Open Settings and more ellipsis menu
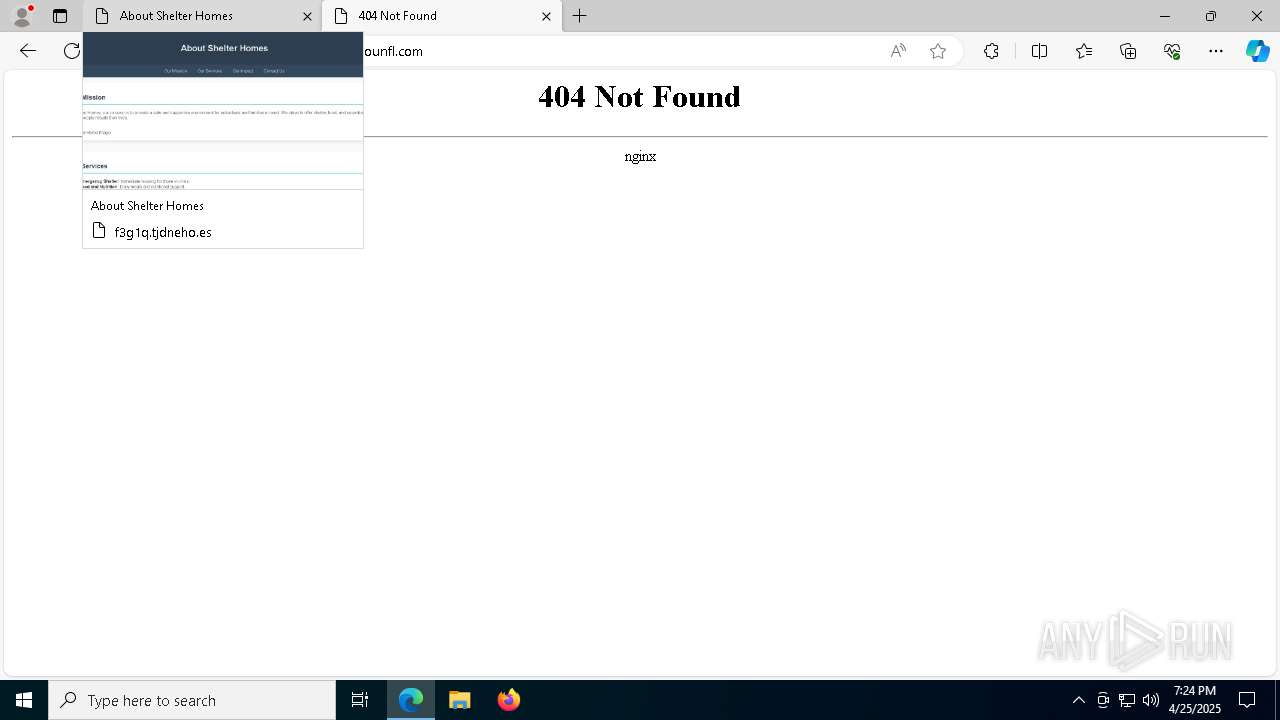Image resolution: width=1280 pixels, height=720 pixels. click(1216, 51)
